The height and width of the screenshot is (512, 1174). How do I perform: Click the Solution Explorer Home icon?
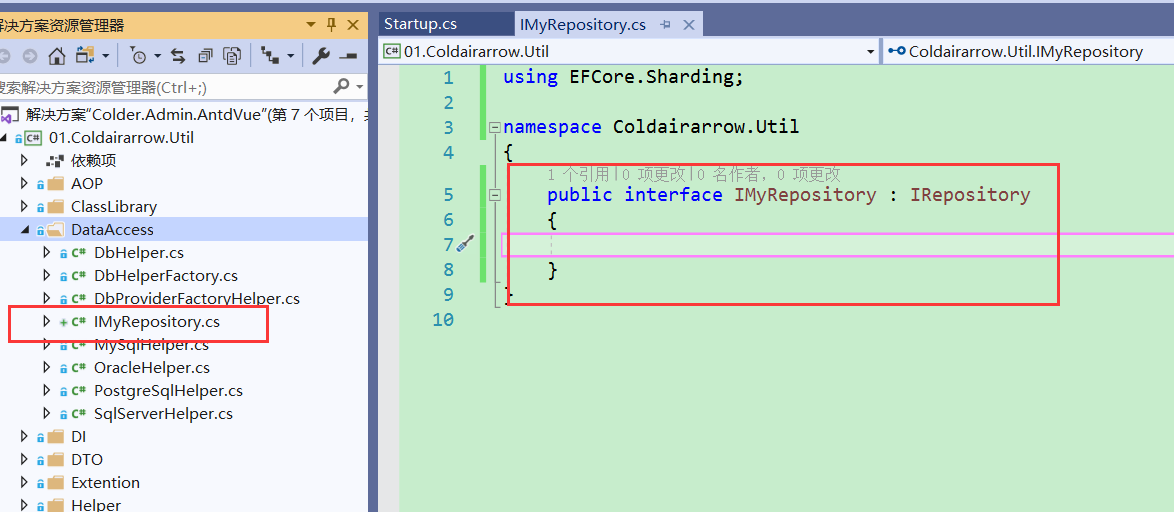[x=57, y=55]
